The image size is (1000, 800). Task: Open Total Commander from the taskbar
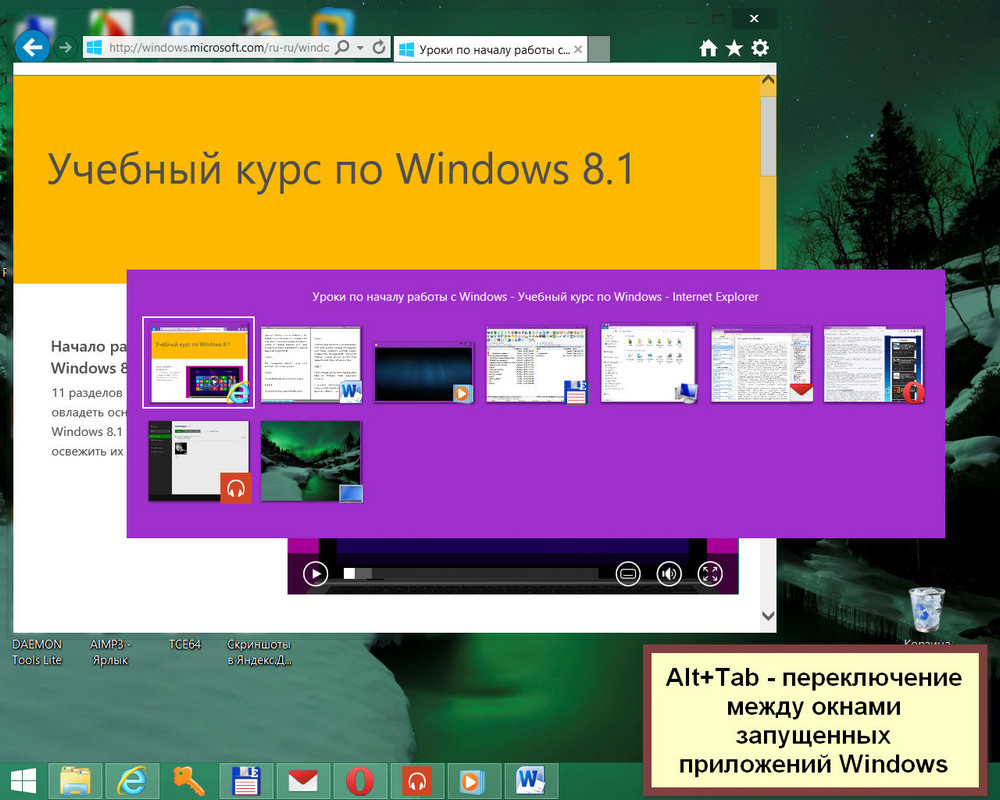pos(246,781)
